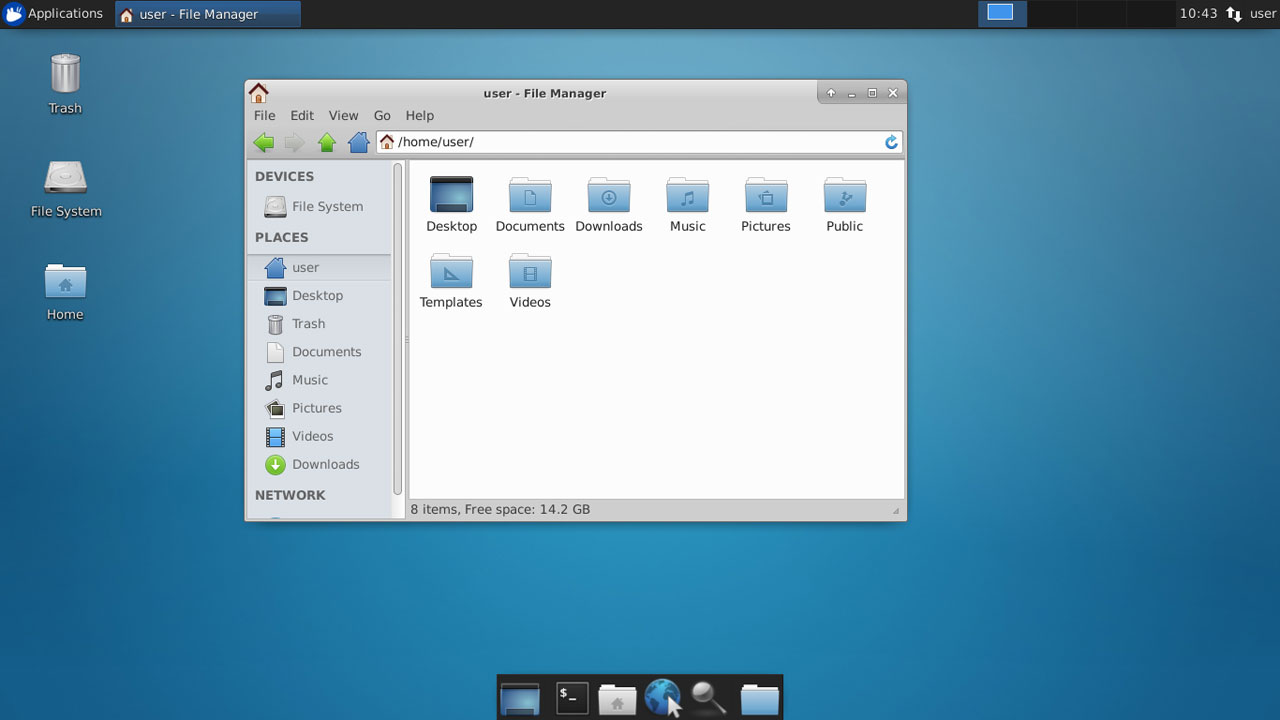Image resolution: width=1280 pixels, height=720 pixels.
Task: Refresh the folder view with reload icon
Action: [890, 142]
